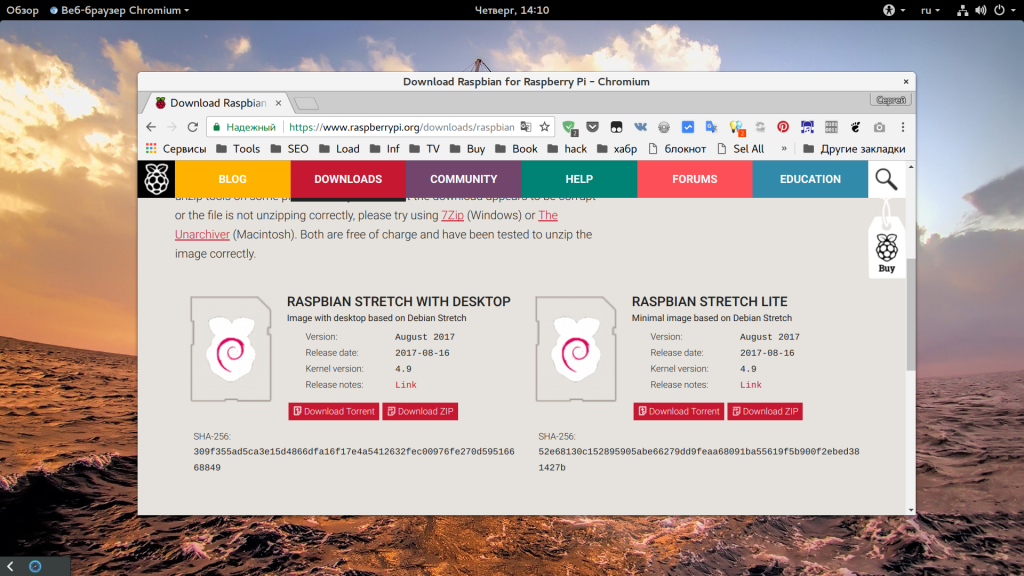The image size is (1024, 576).
Task: Click the gray grid extension icon
Action: click(831, 127)
